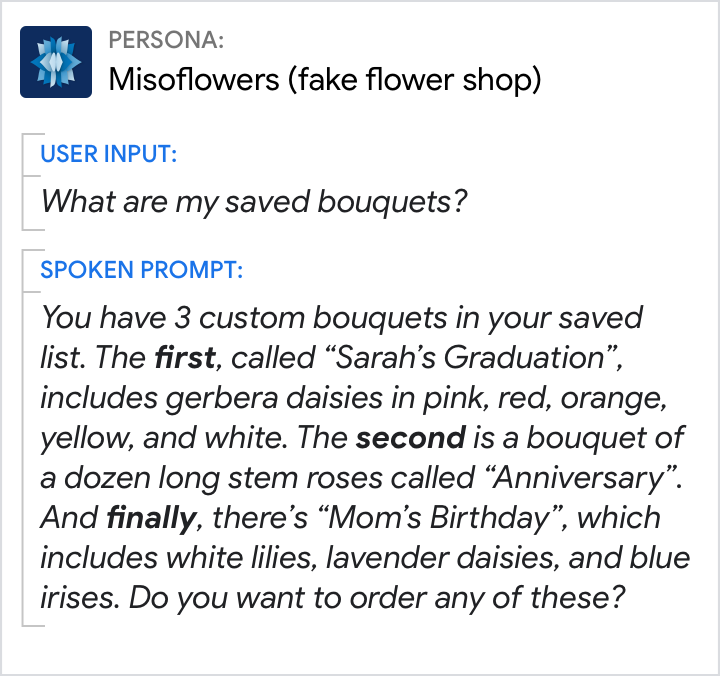Click the USER INPUT heading
This screenshot has height=676, width=720.
109,154
